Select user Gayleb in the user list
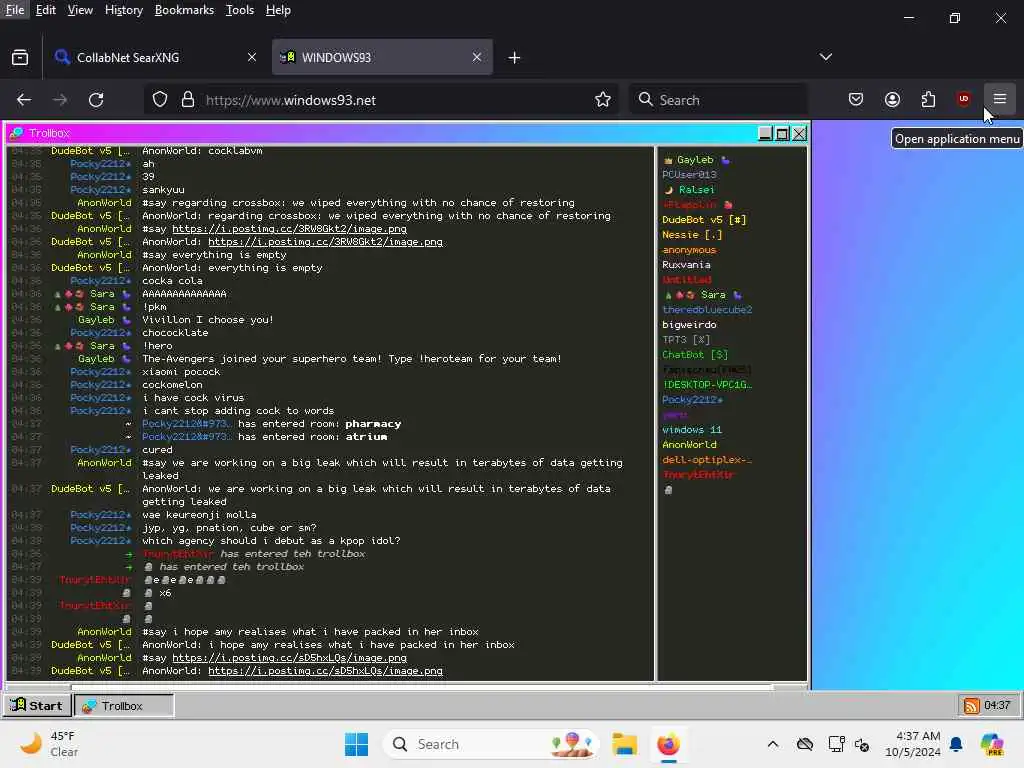The width and height of the screenshot is (1024, 768). click(695, 159)
